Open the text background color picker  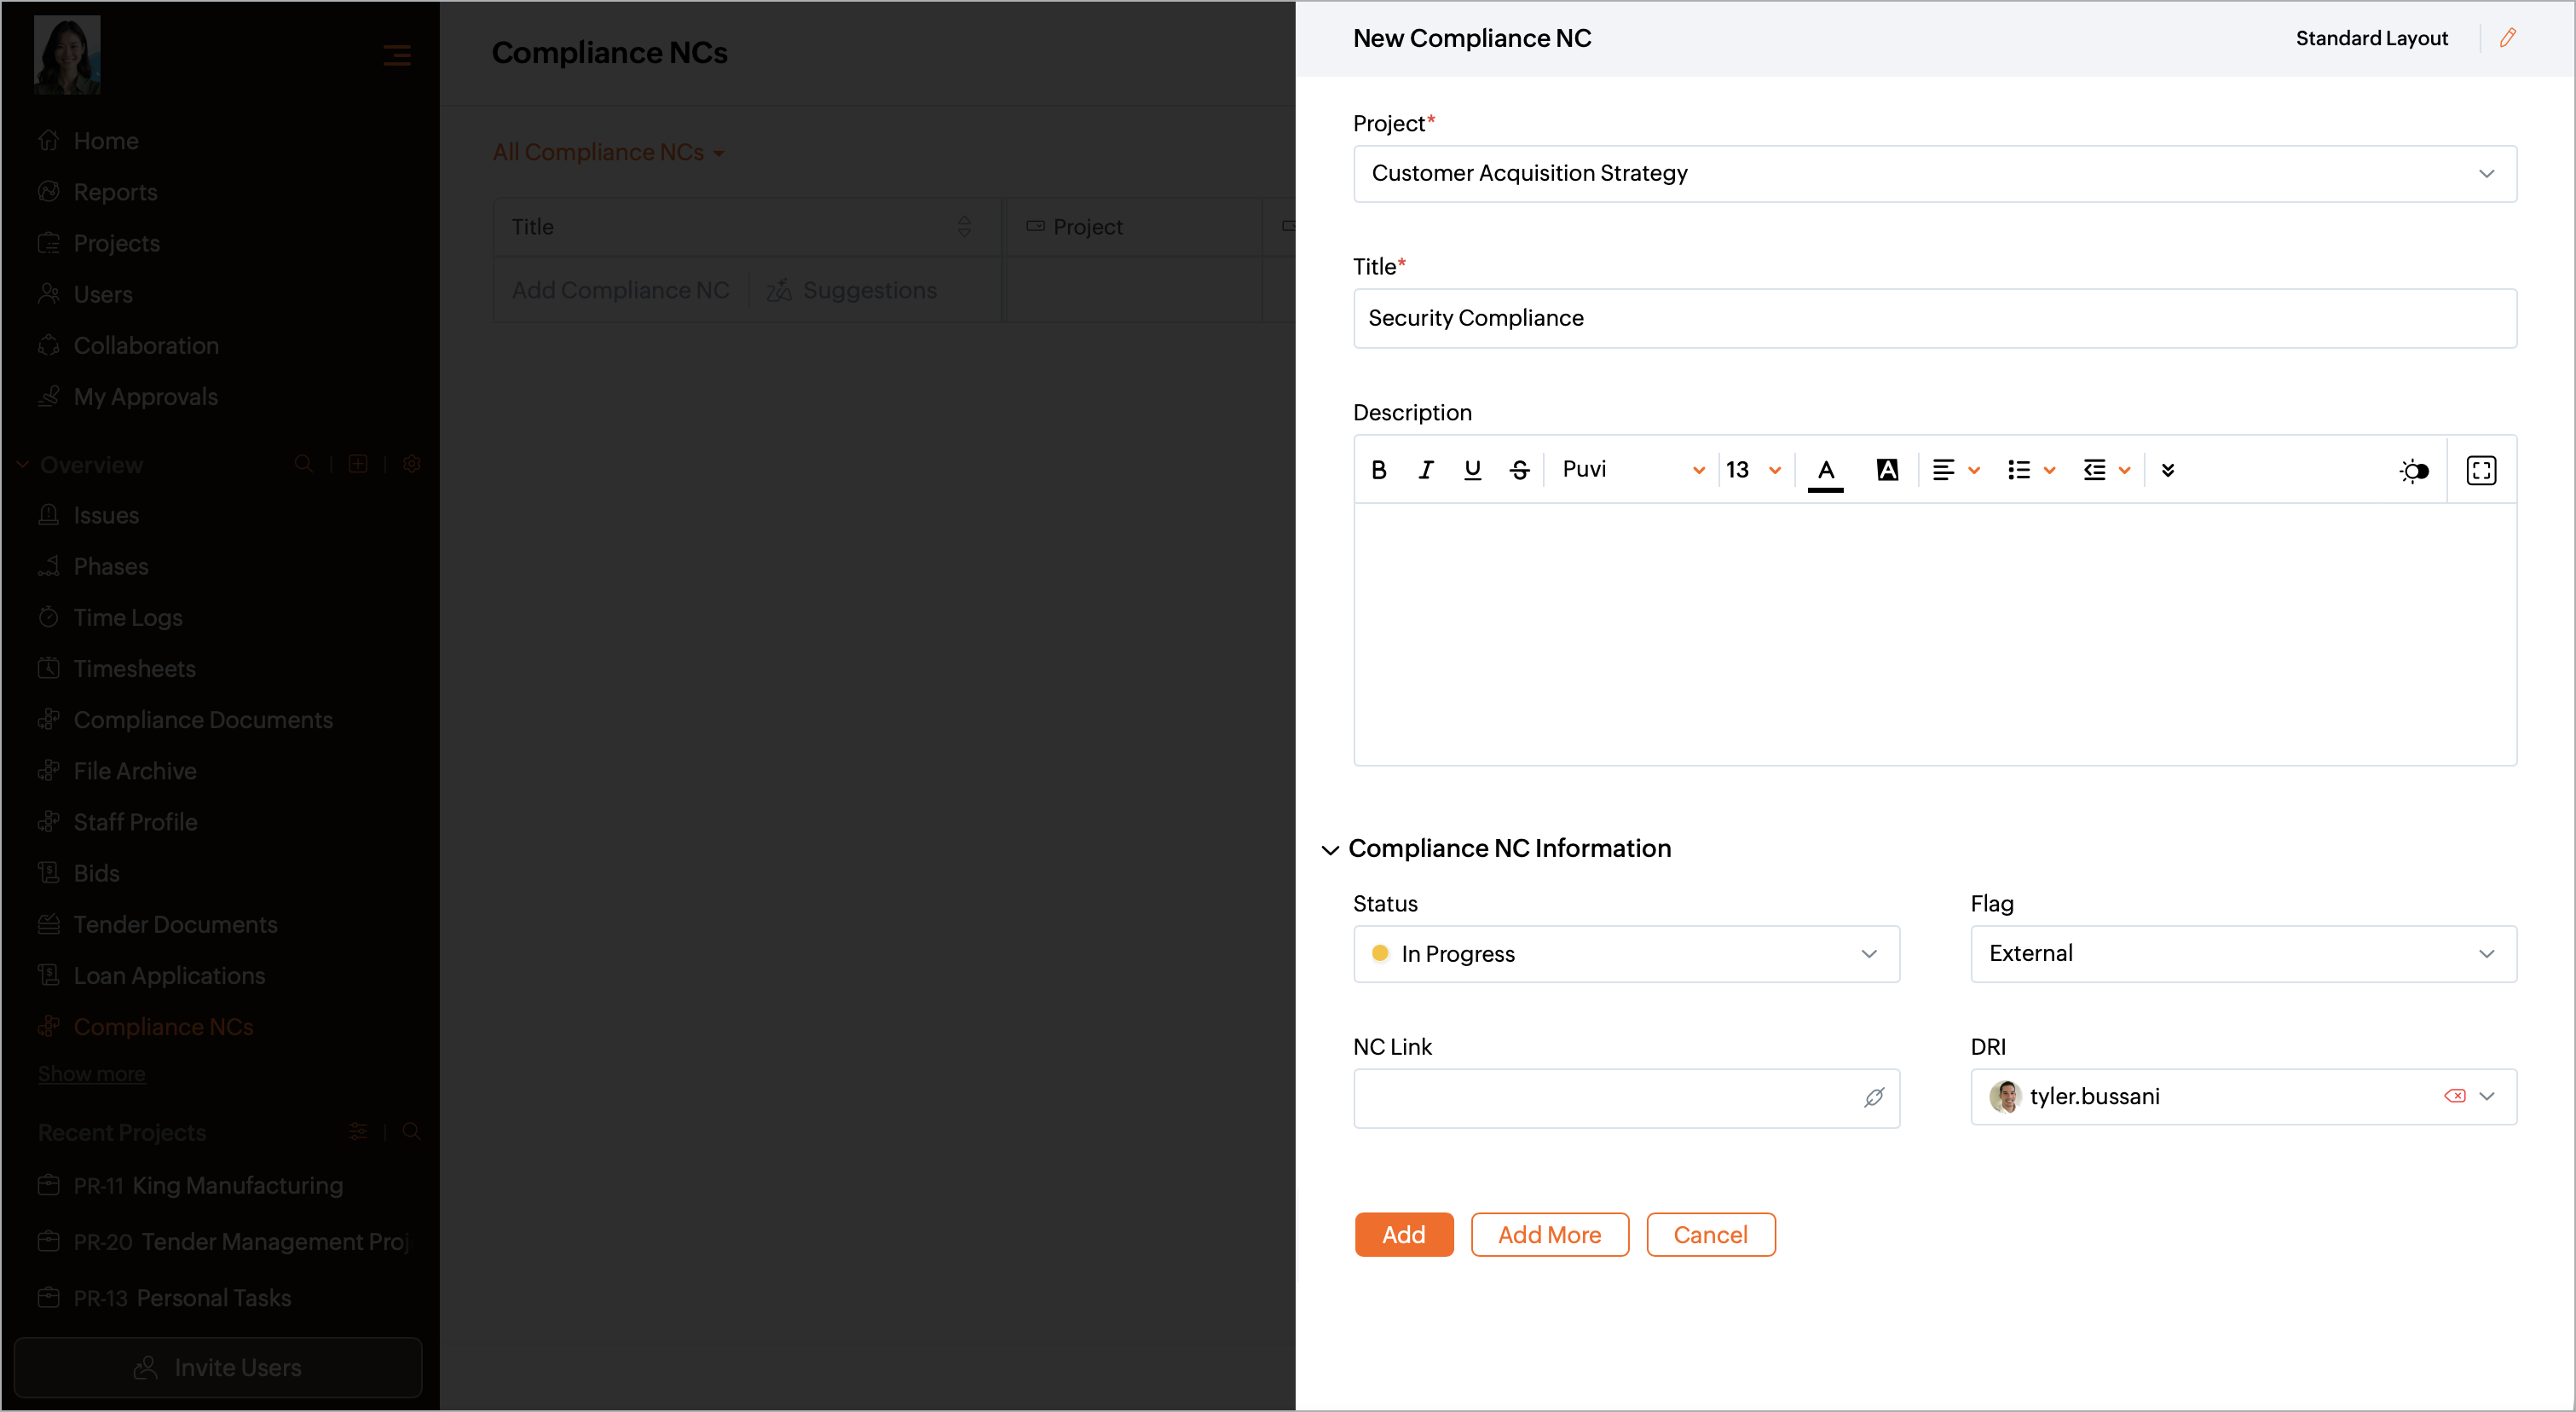pyautogui.click(x=1887, y=470)
